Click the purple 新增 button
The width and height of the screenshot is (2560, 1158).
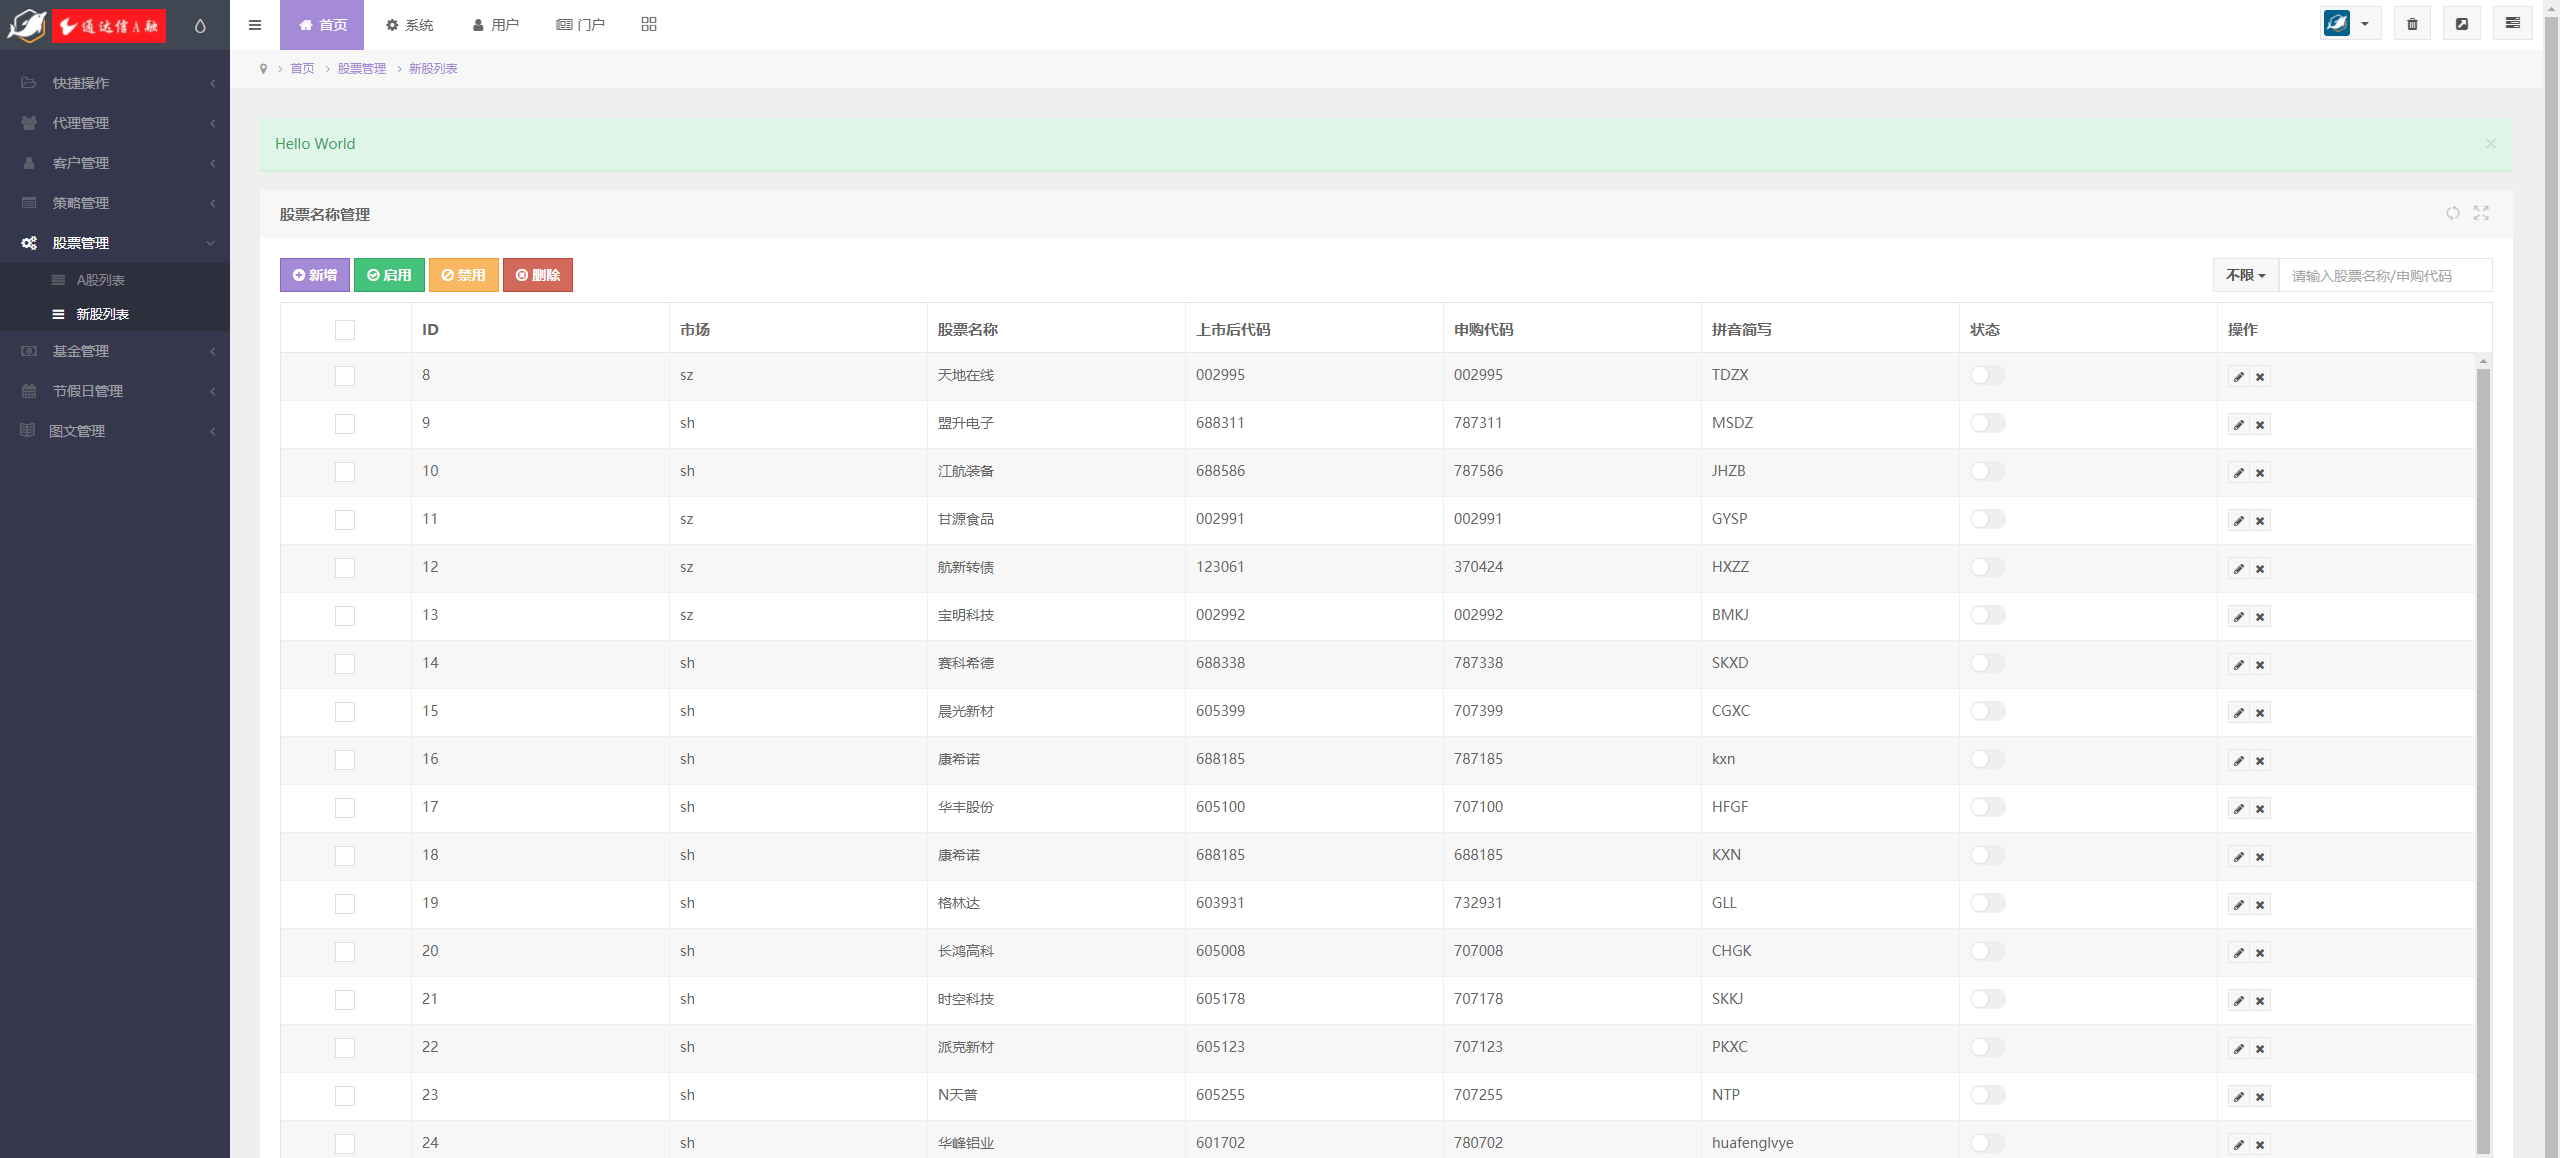click(315, 275)
